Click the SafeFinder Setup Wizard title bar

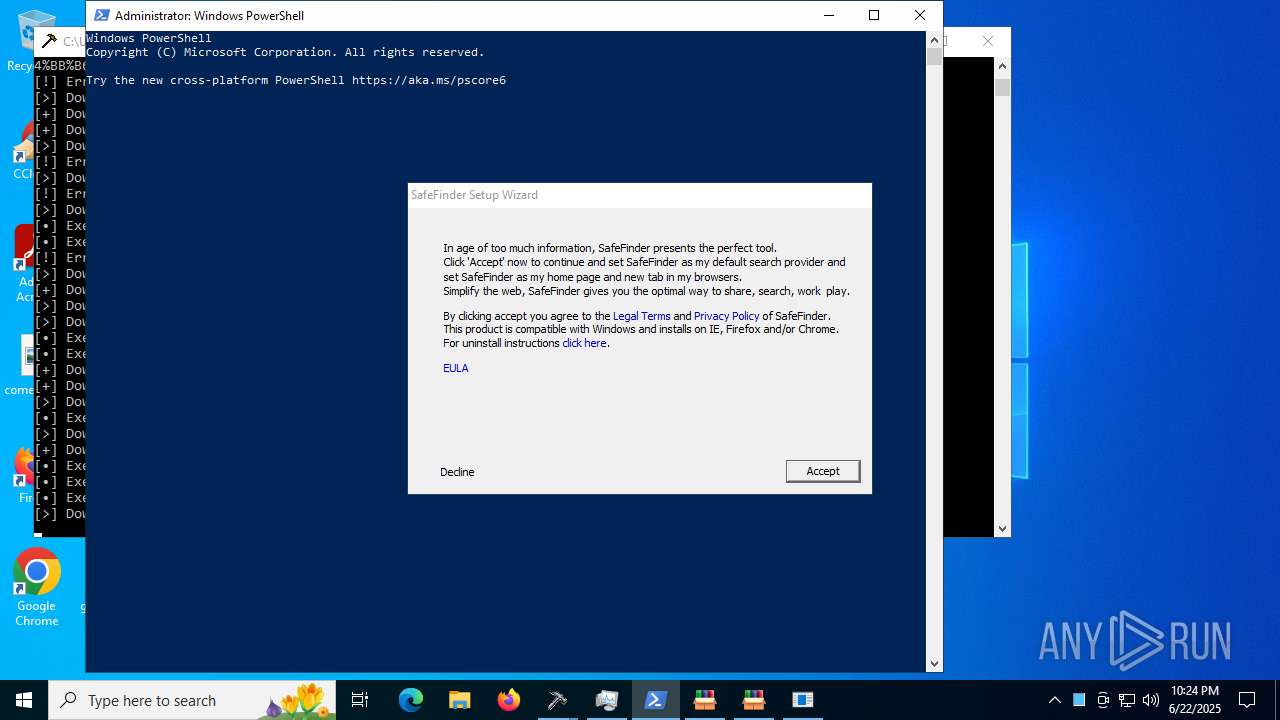click(x=640, y=195)
